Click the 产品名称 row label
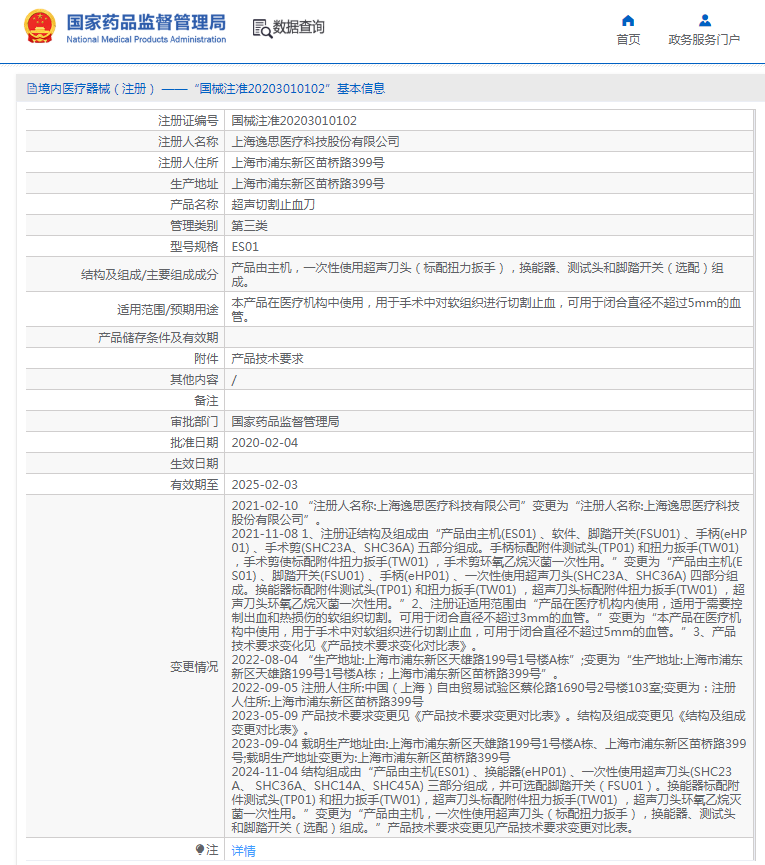The image size is (765, 865). click(194, 205)
